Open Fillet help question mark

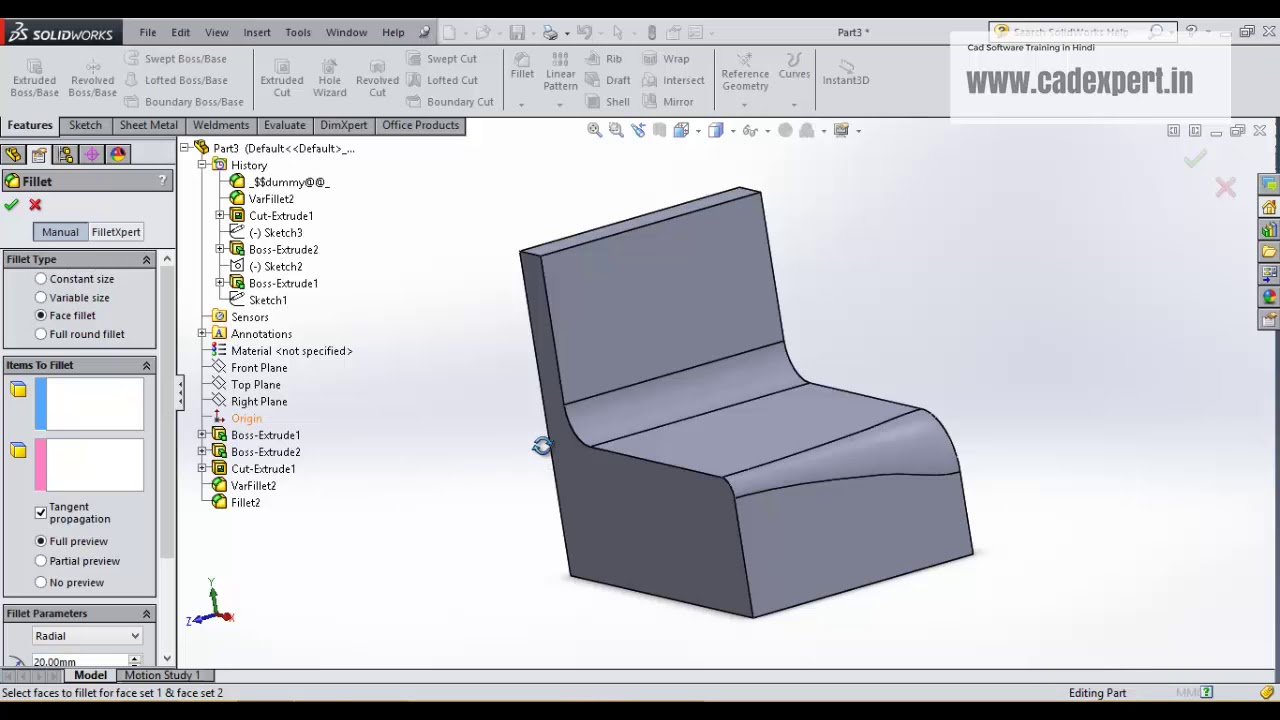pyautogui.click(x=162, y=181)
